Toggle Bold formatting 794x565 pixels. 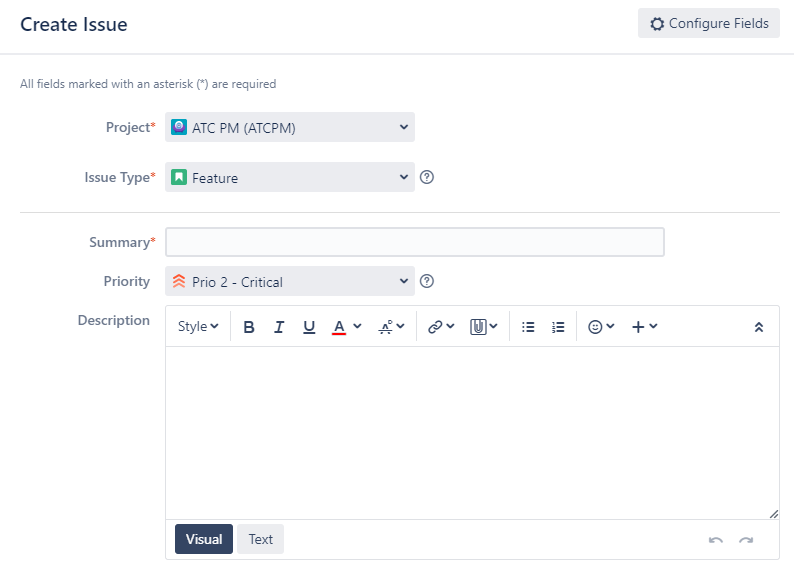249,327
